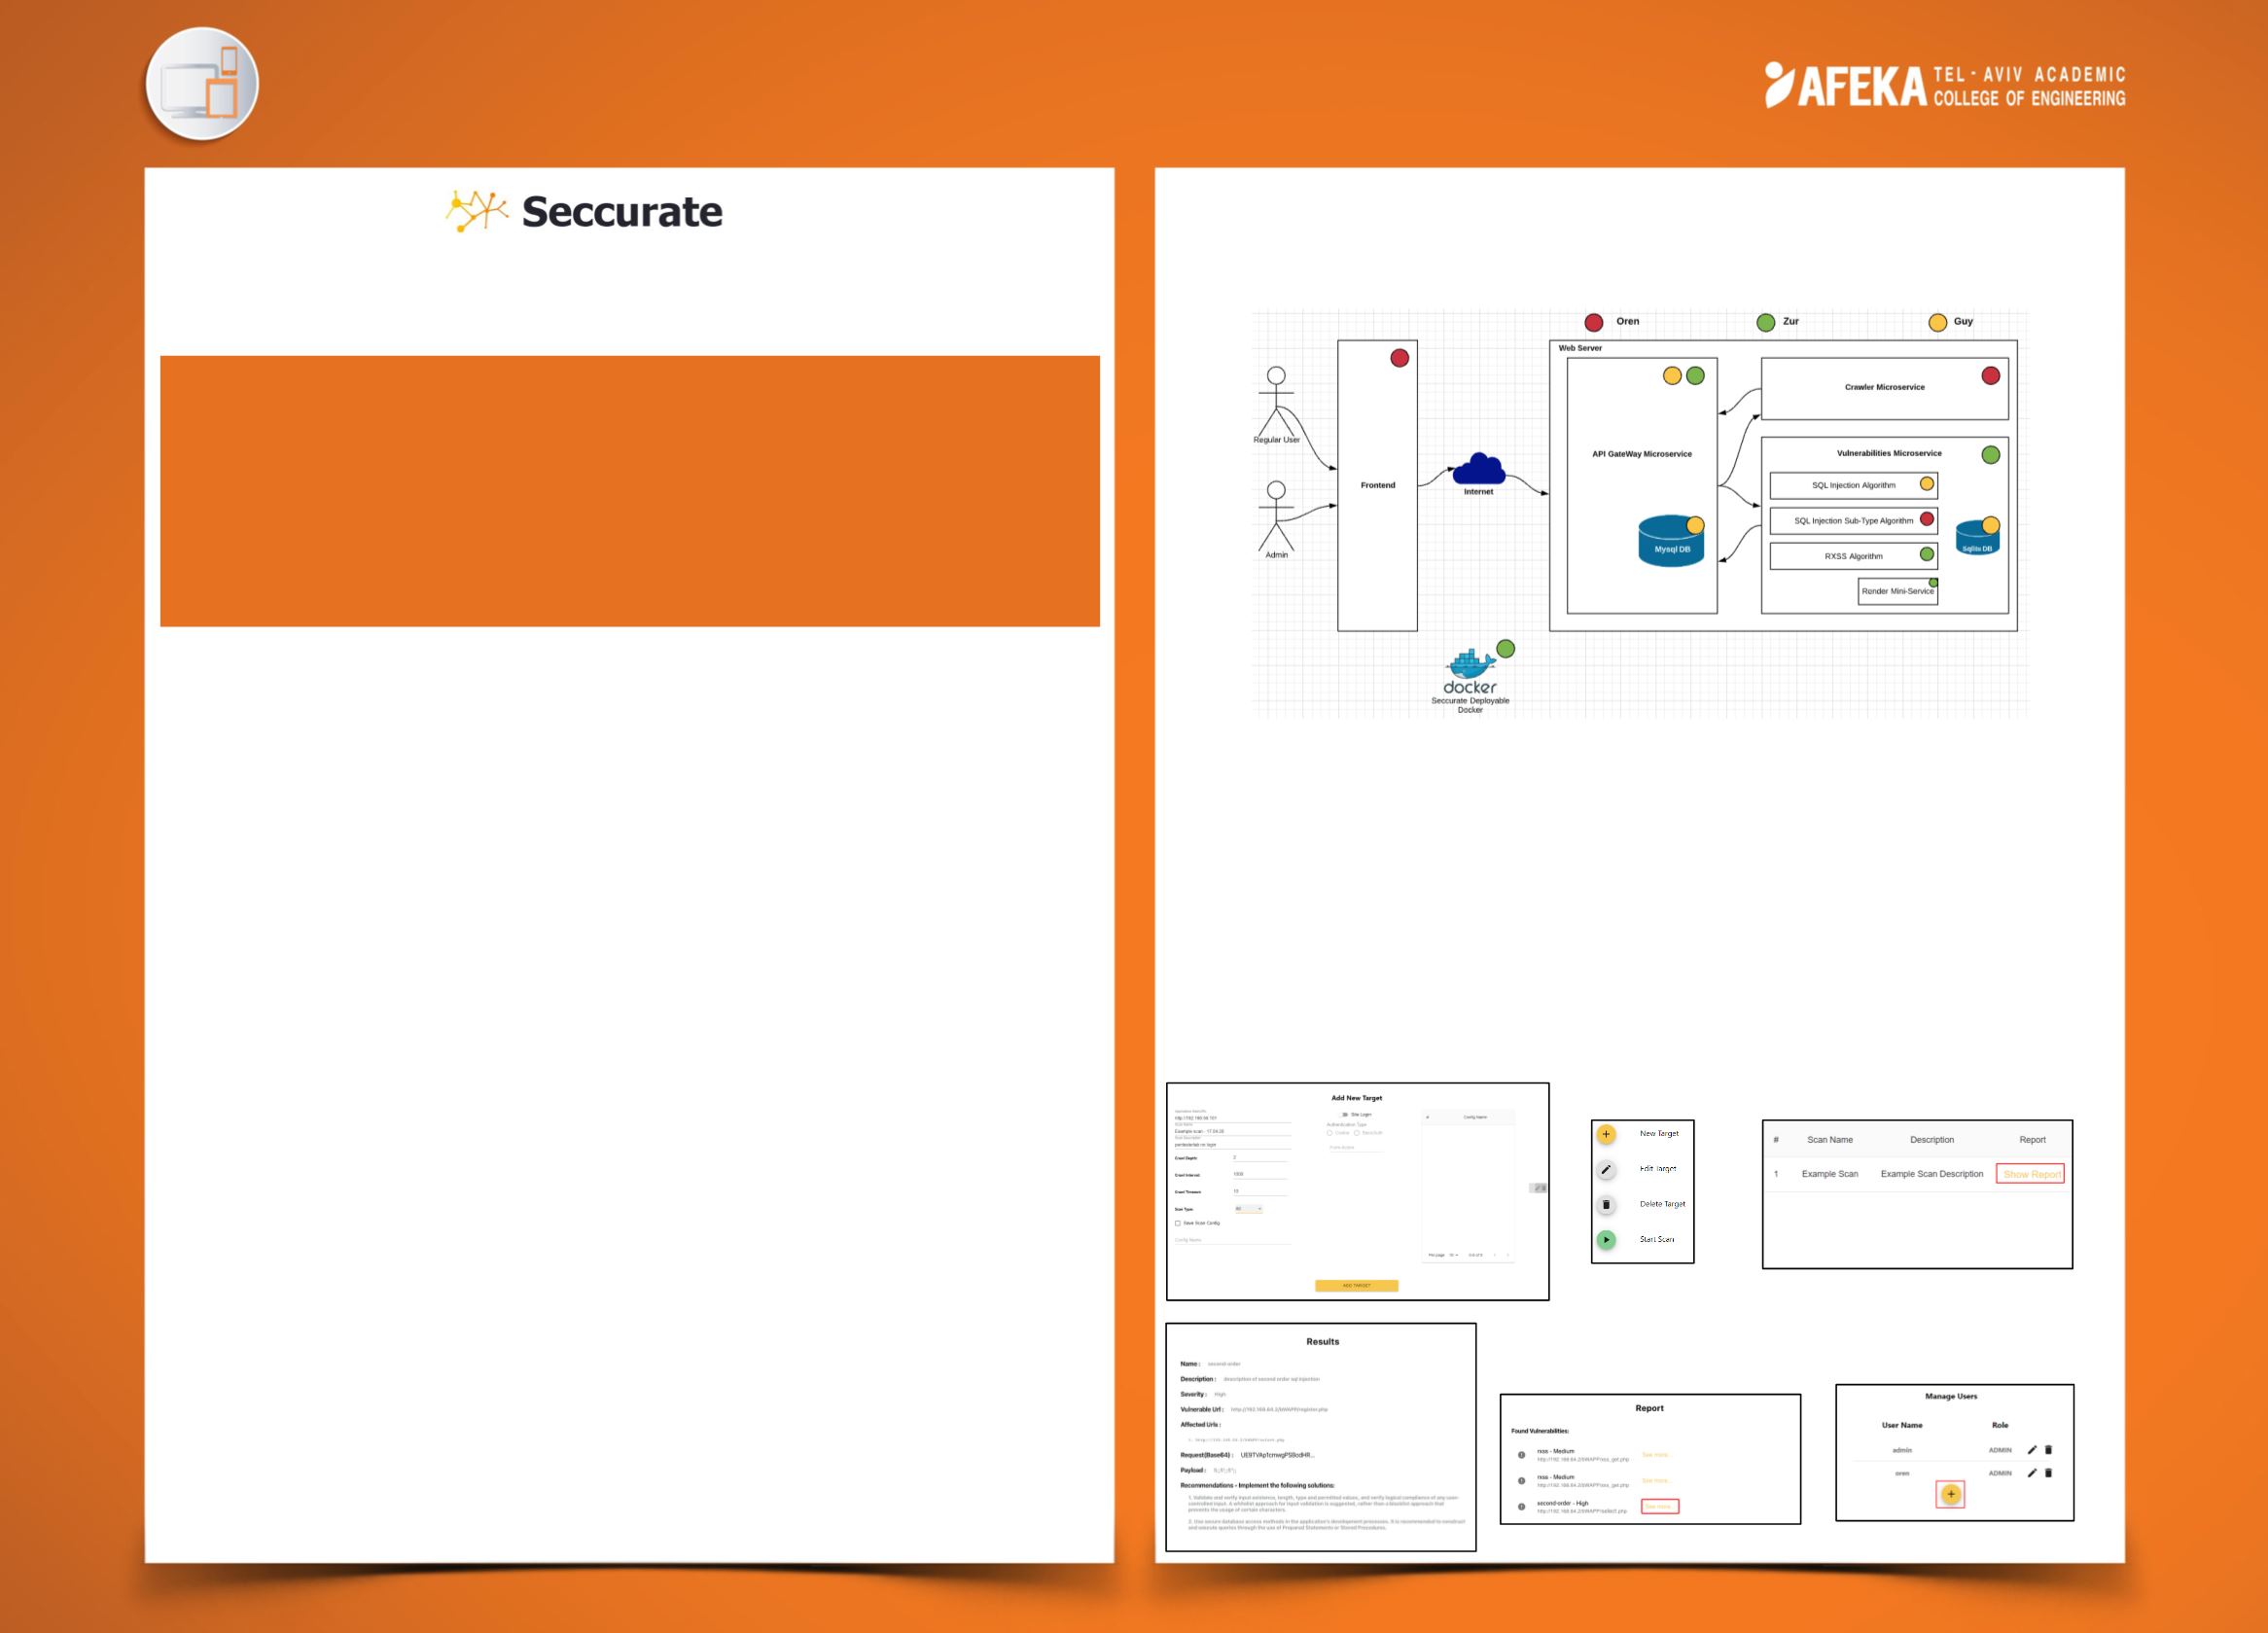
Task: Click the second-order - High entry
Action: click(1563, 1503)
